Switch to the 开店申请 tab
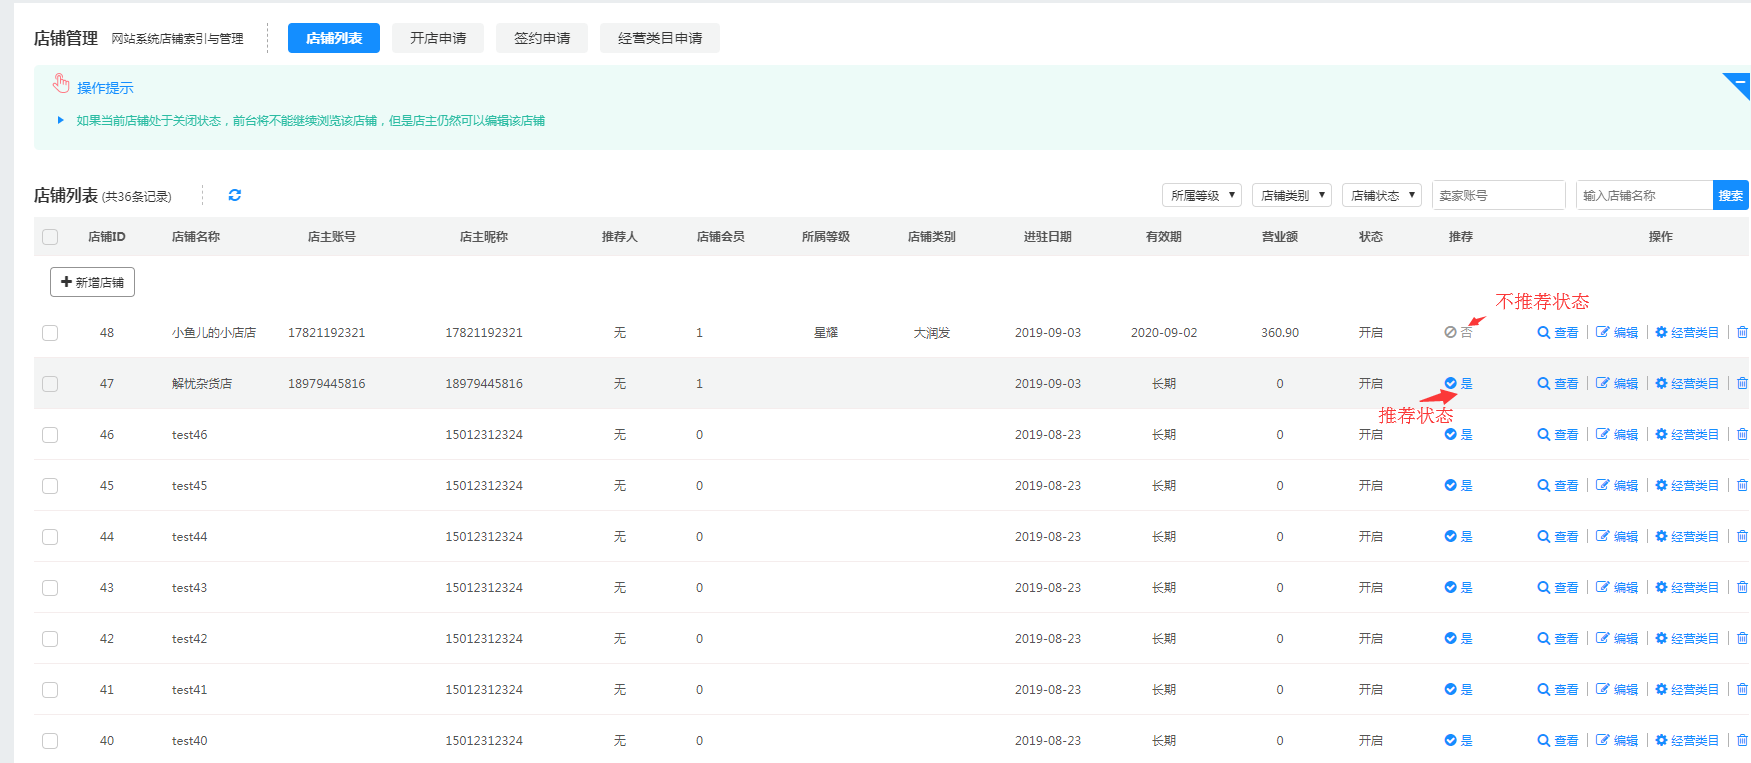This screenshot has height=763, width=1751. [438, 38]
